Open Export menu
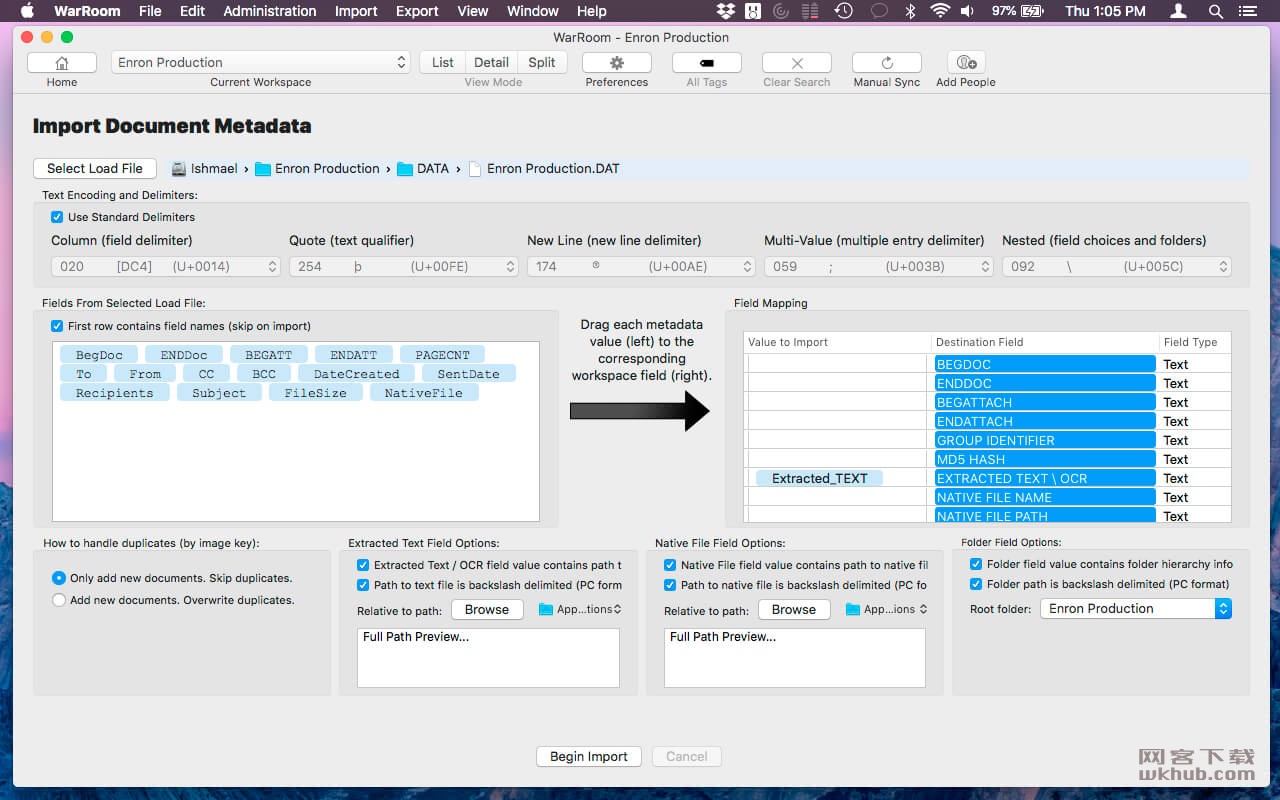Screen dimensions: 1280x800 (417, 11)
